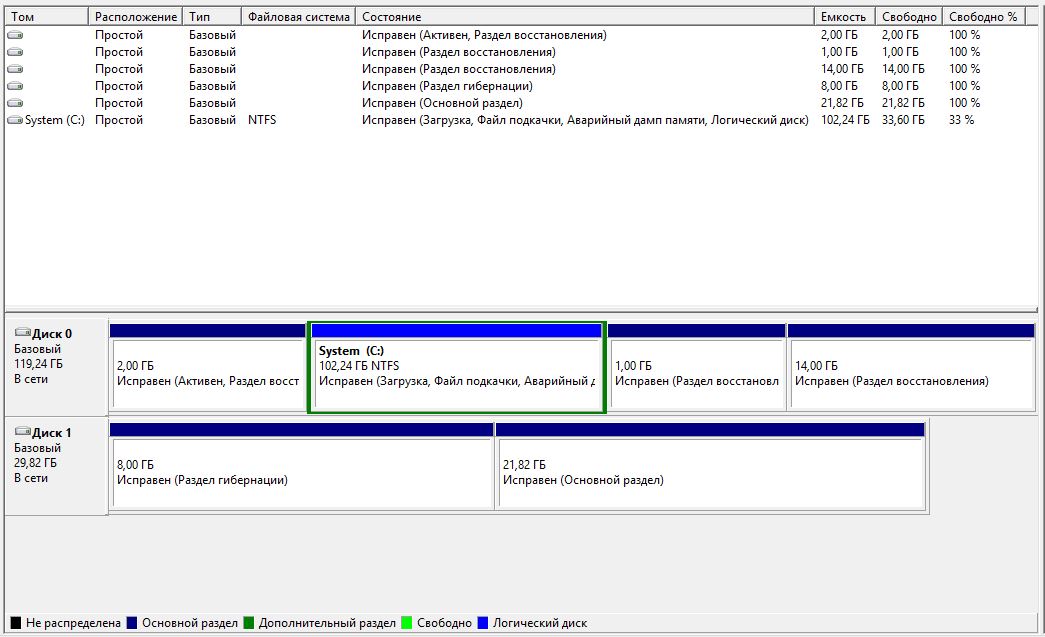
Task: Click drive icon of the 2,00 ГБ volume row
Action: [15, 35]
